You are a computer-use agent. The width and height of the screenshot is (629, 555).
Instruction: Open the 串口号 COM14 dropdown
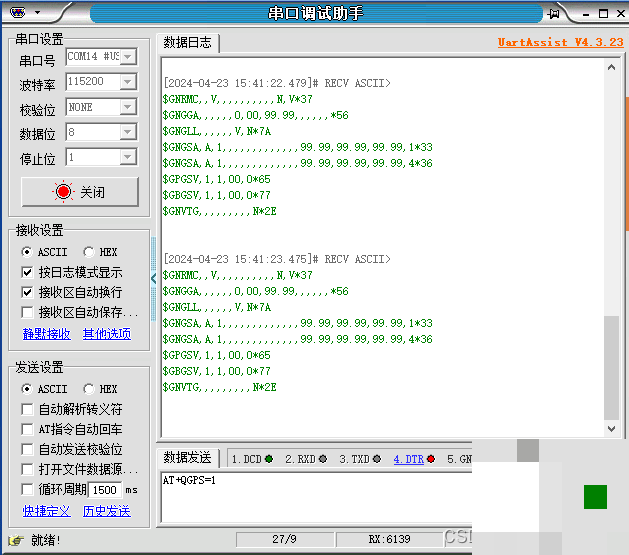[x=128, y=57]
